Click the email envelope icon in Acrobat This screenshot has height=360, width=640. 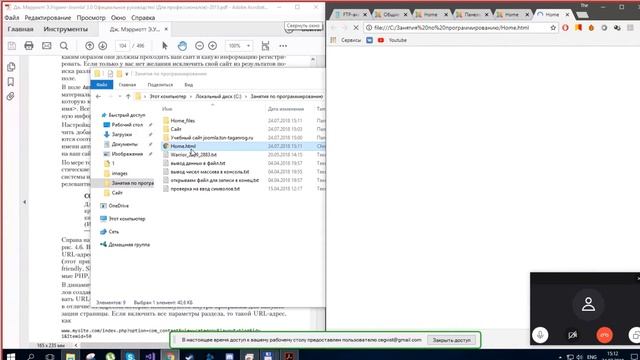point(47,46)
